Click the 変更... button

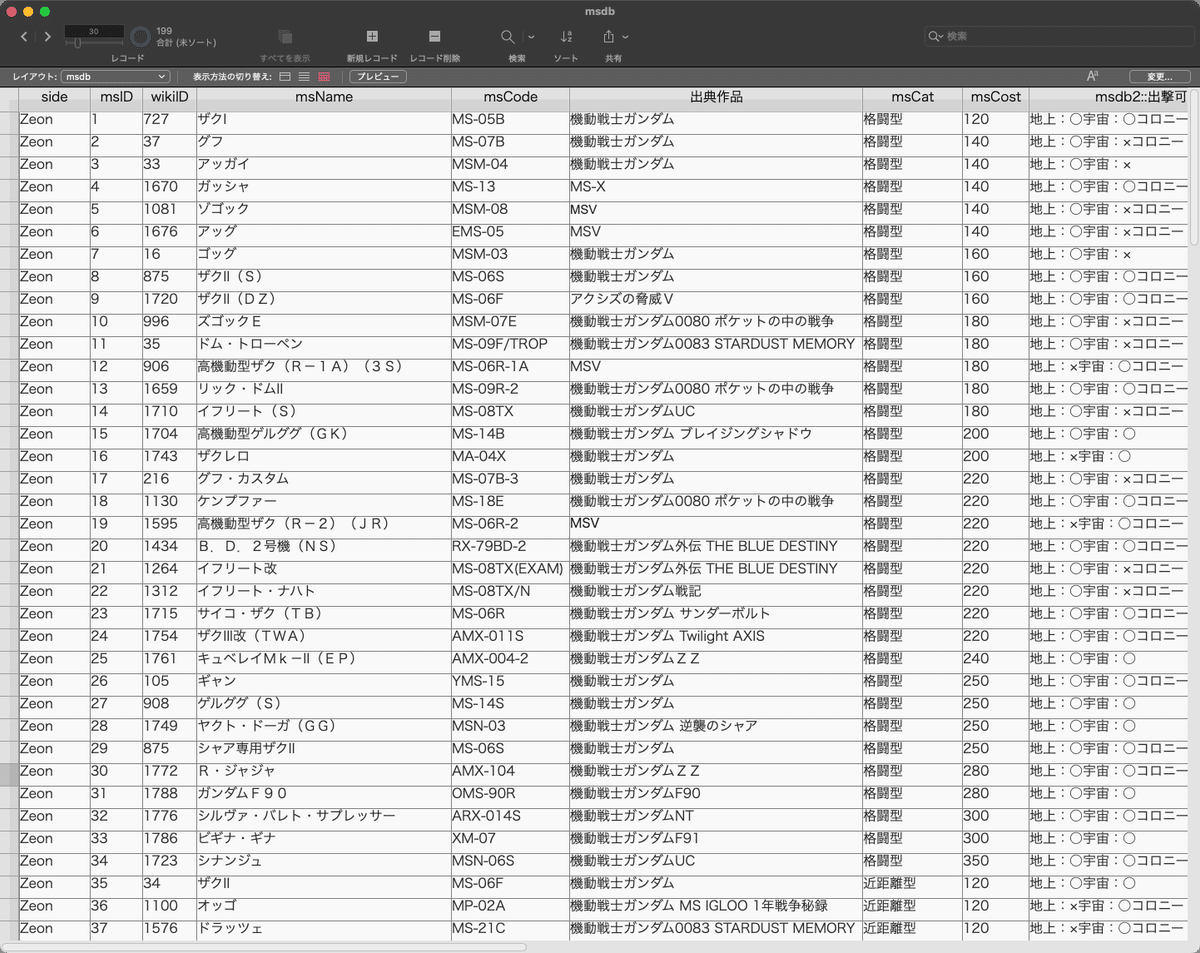pyautogui.click(x=1159, y=77)
